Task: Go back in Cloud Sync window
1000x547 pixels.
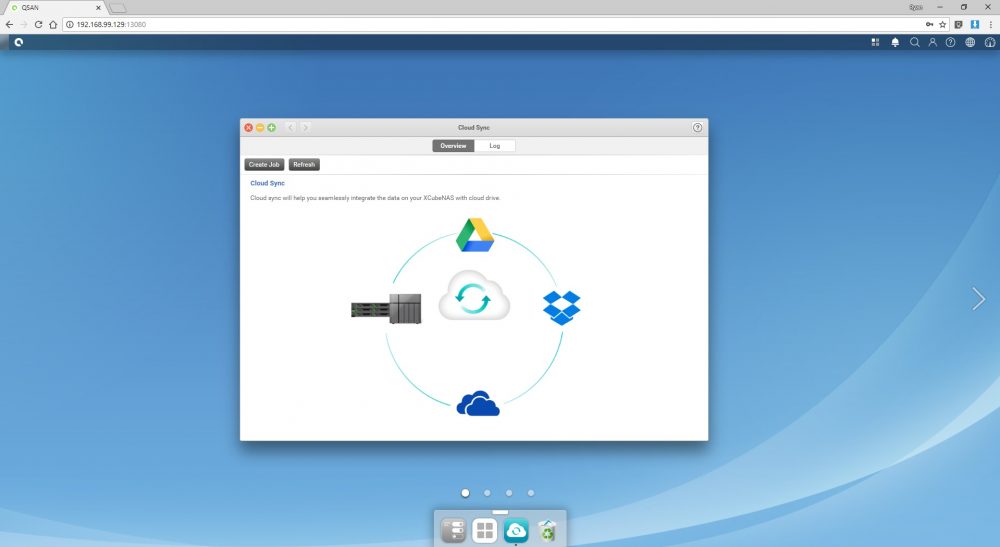Action: (x=291, y=128)
